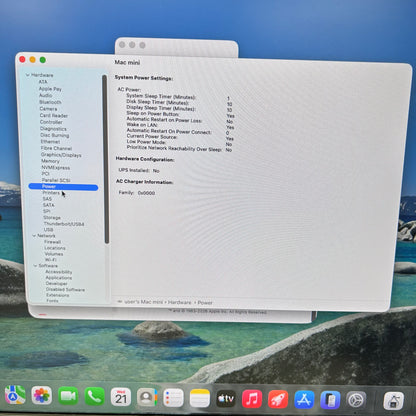Click the sidebar vertical scrollbar
Image resolution: width=416 pixels, height=416 pixels.
[x=105, y=159]
